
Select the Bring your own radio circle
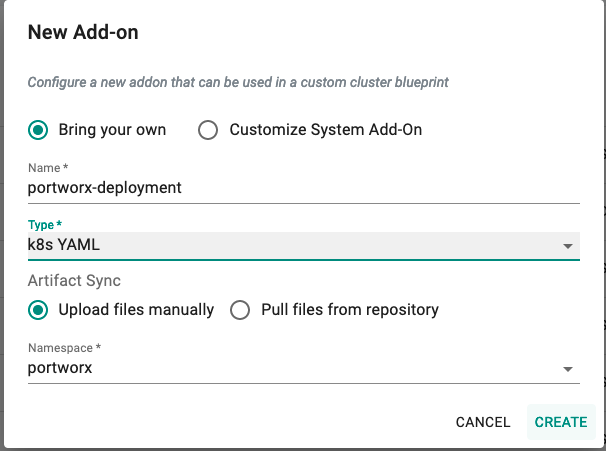(x=38, y=130)
